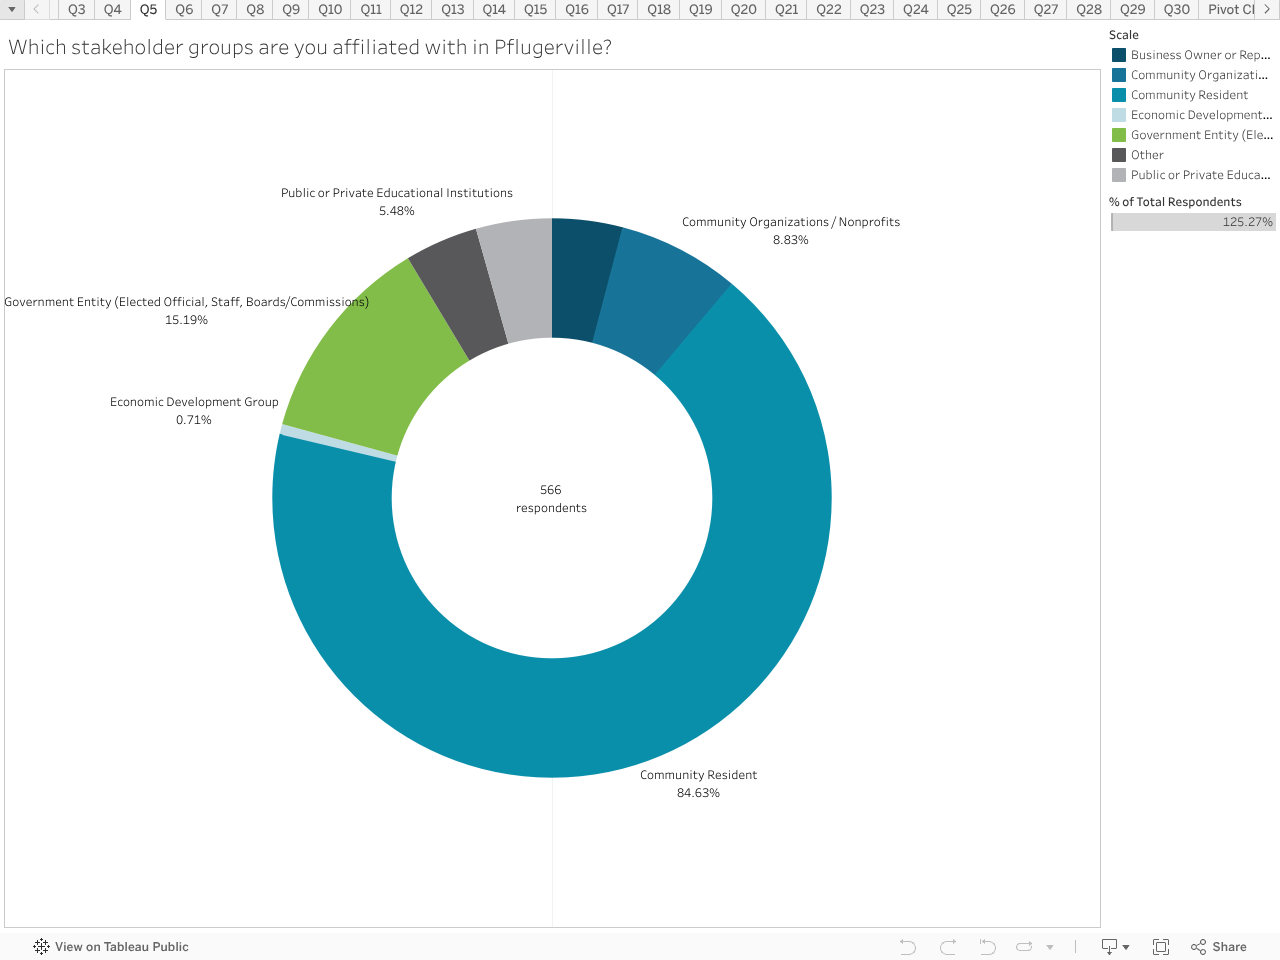Switch to the Q6 tab

tap(184, 10)
